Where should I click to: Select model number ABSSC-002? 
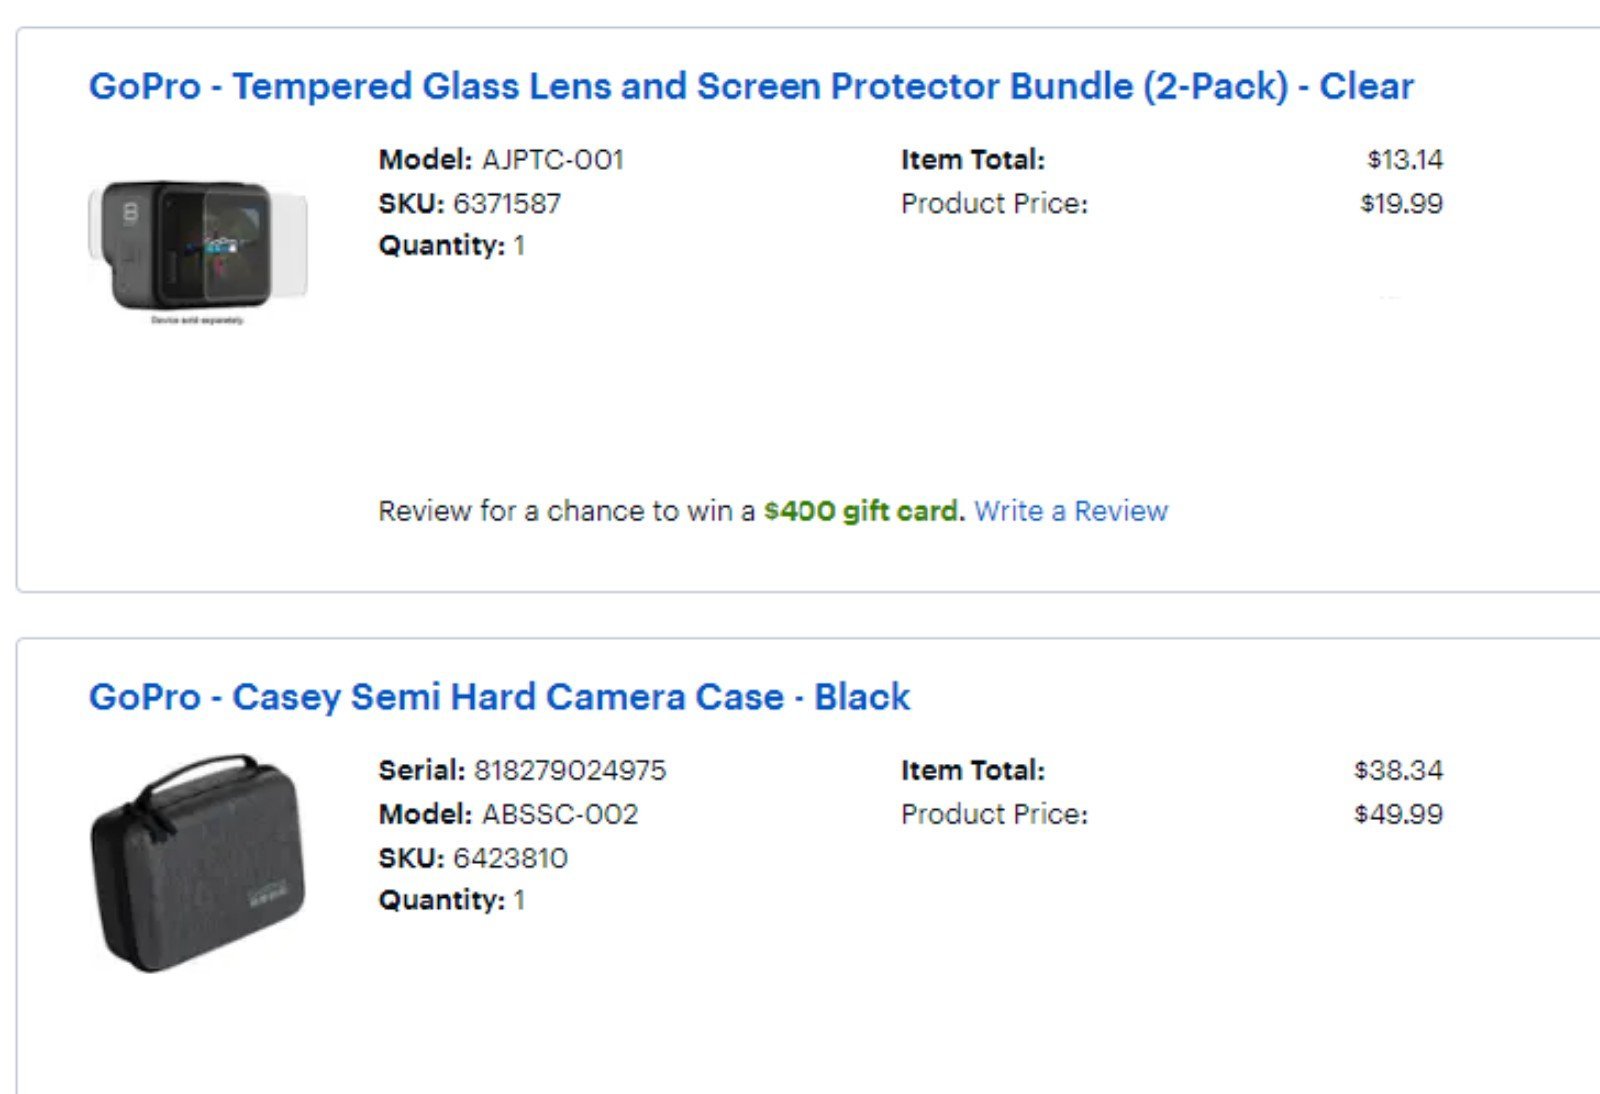click(560, 815)
